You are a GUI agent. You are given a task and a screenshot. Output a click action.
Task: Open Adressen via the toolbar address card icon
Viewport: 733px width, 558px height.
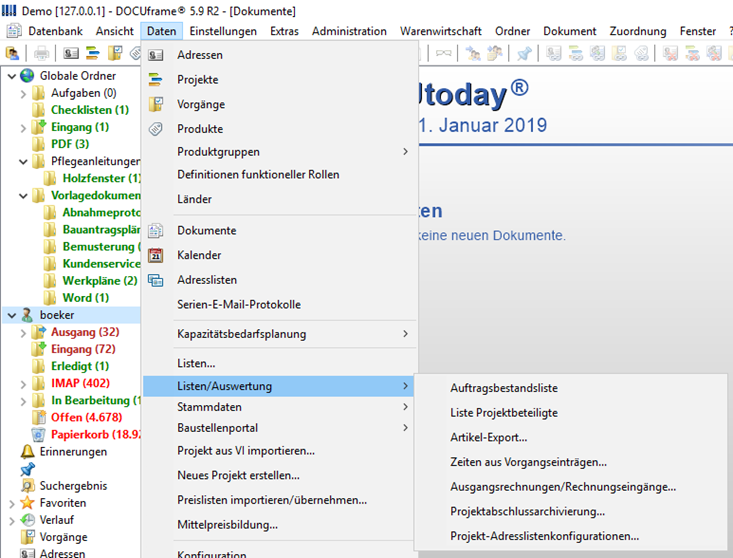pos(71,53)
